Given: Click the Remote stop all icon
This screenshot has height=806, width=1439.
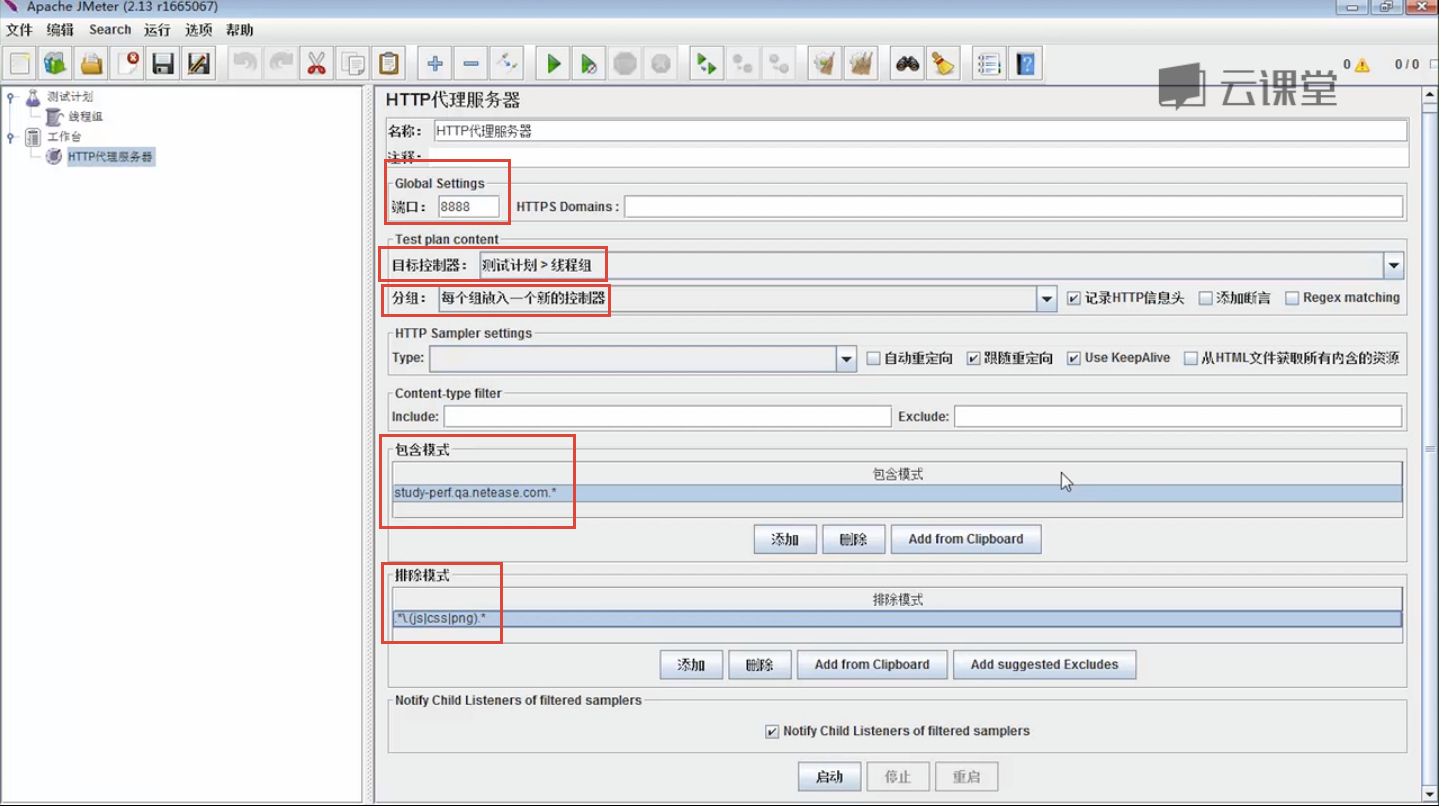Looking at the screenshot, I should click(x=743, y=64).
